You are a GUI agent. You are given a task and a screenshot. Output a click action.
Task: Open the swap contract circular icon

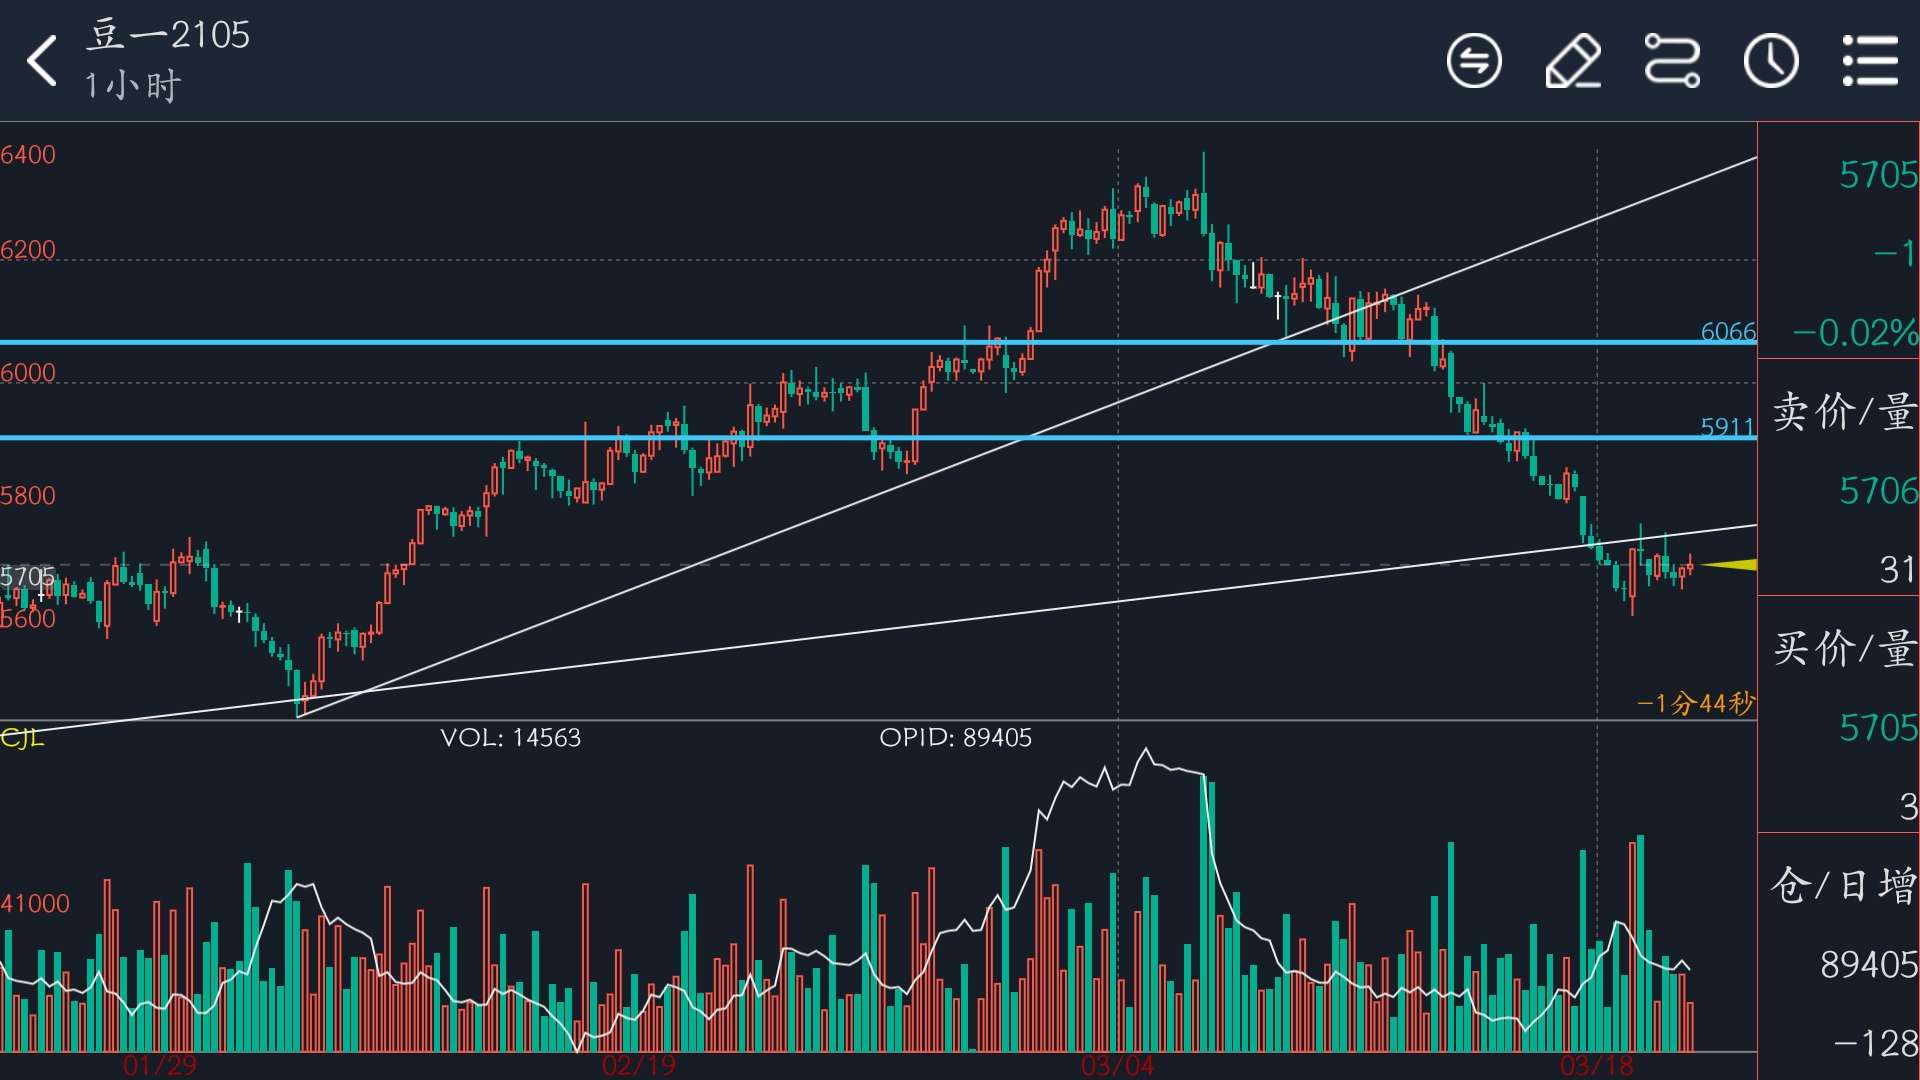(x=1473, y=61)
